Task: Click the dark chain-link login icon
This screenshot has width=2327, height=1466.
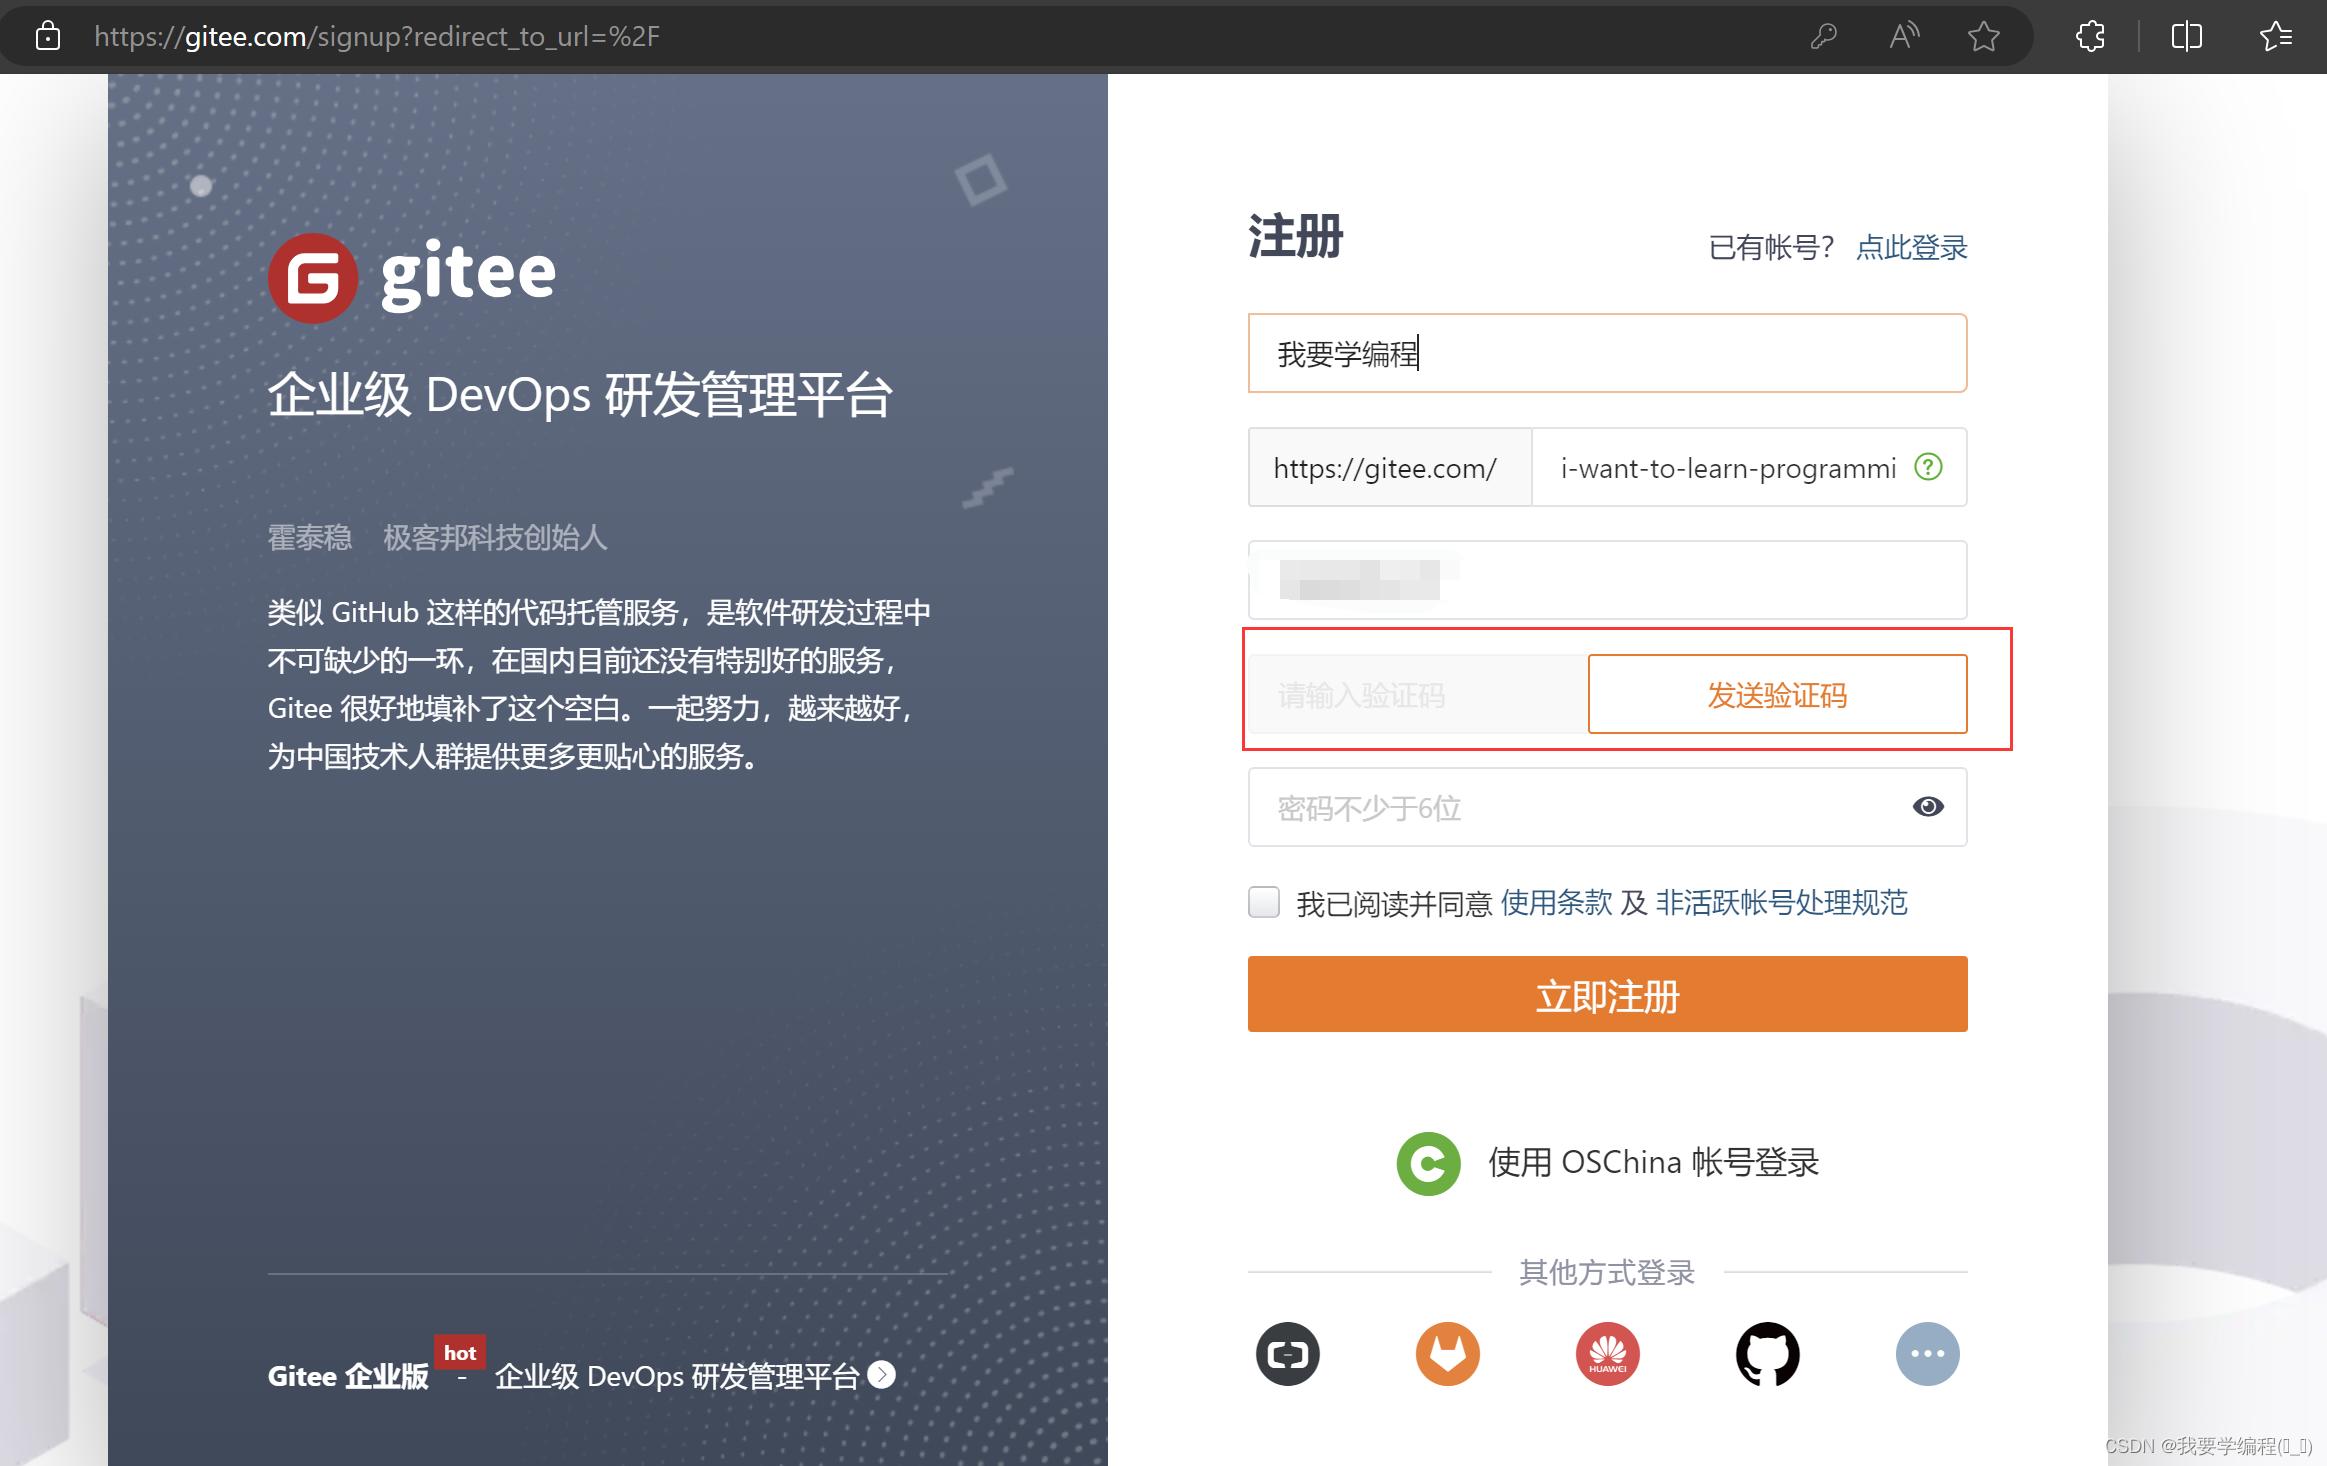Action: (x=1287, y=1354)
